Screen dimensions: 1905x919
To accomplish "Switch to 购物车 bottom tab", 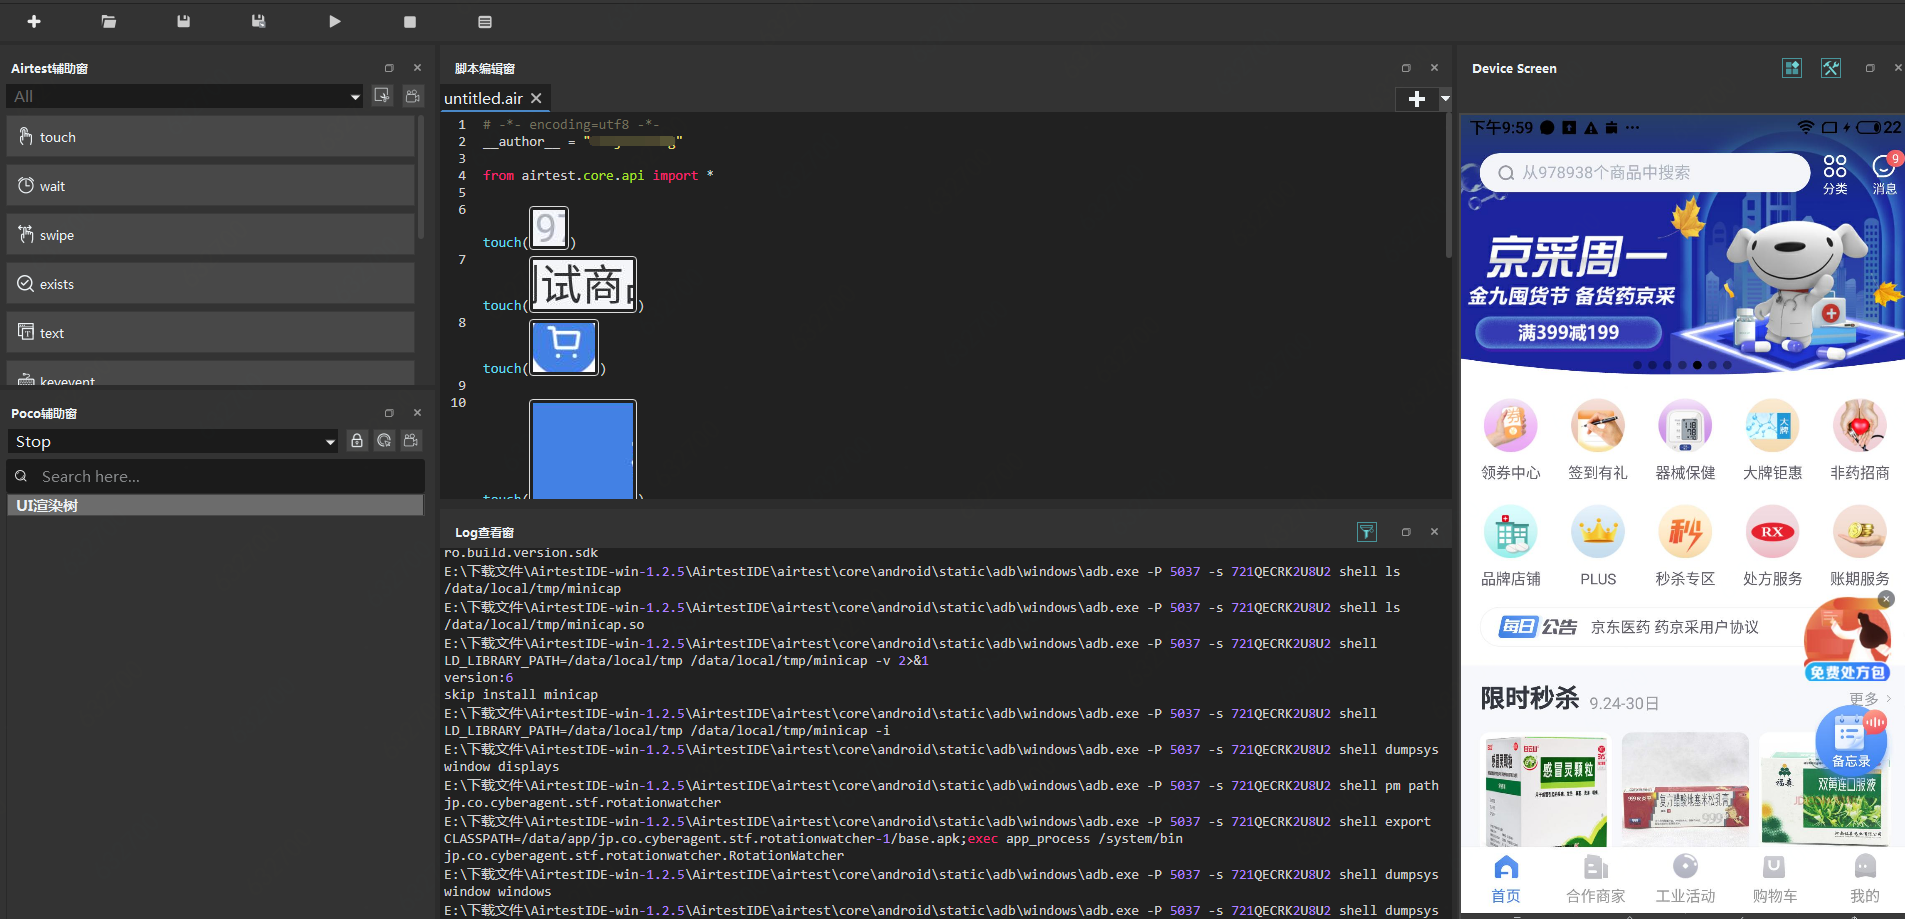I will point(1775,879).
